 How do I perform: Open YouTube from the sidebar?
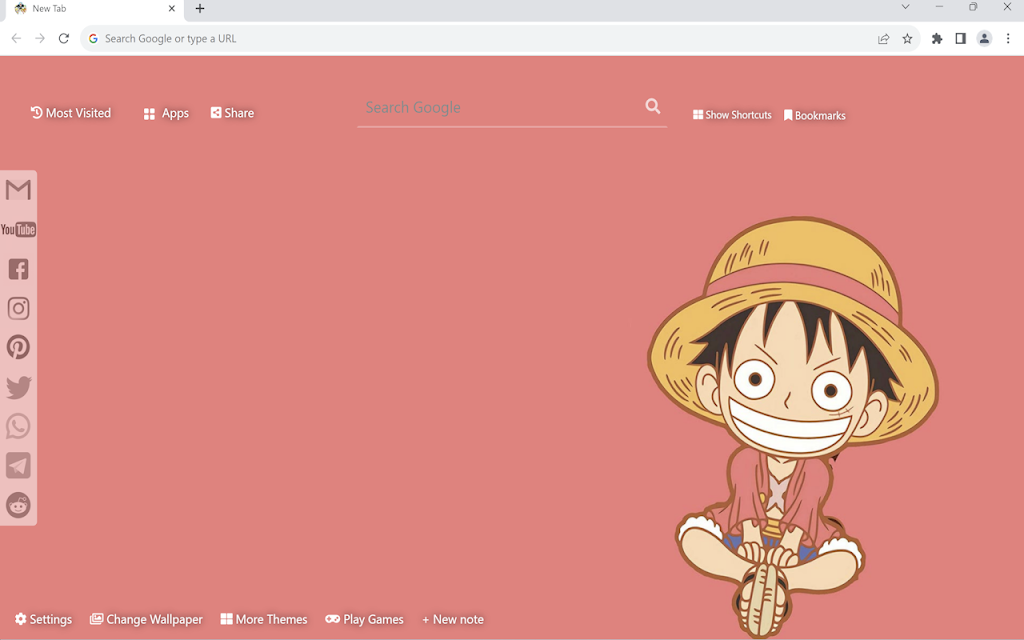pos(18,229)
